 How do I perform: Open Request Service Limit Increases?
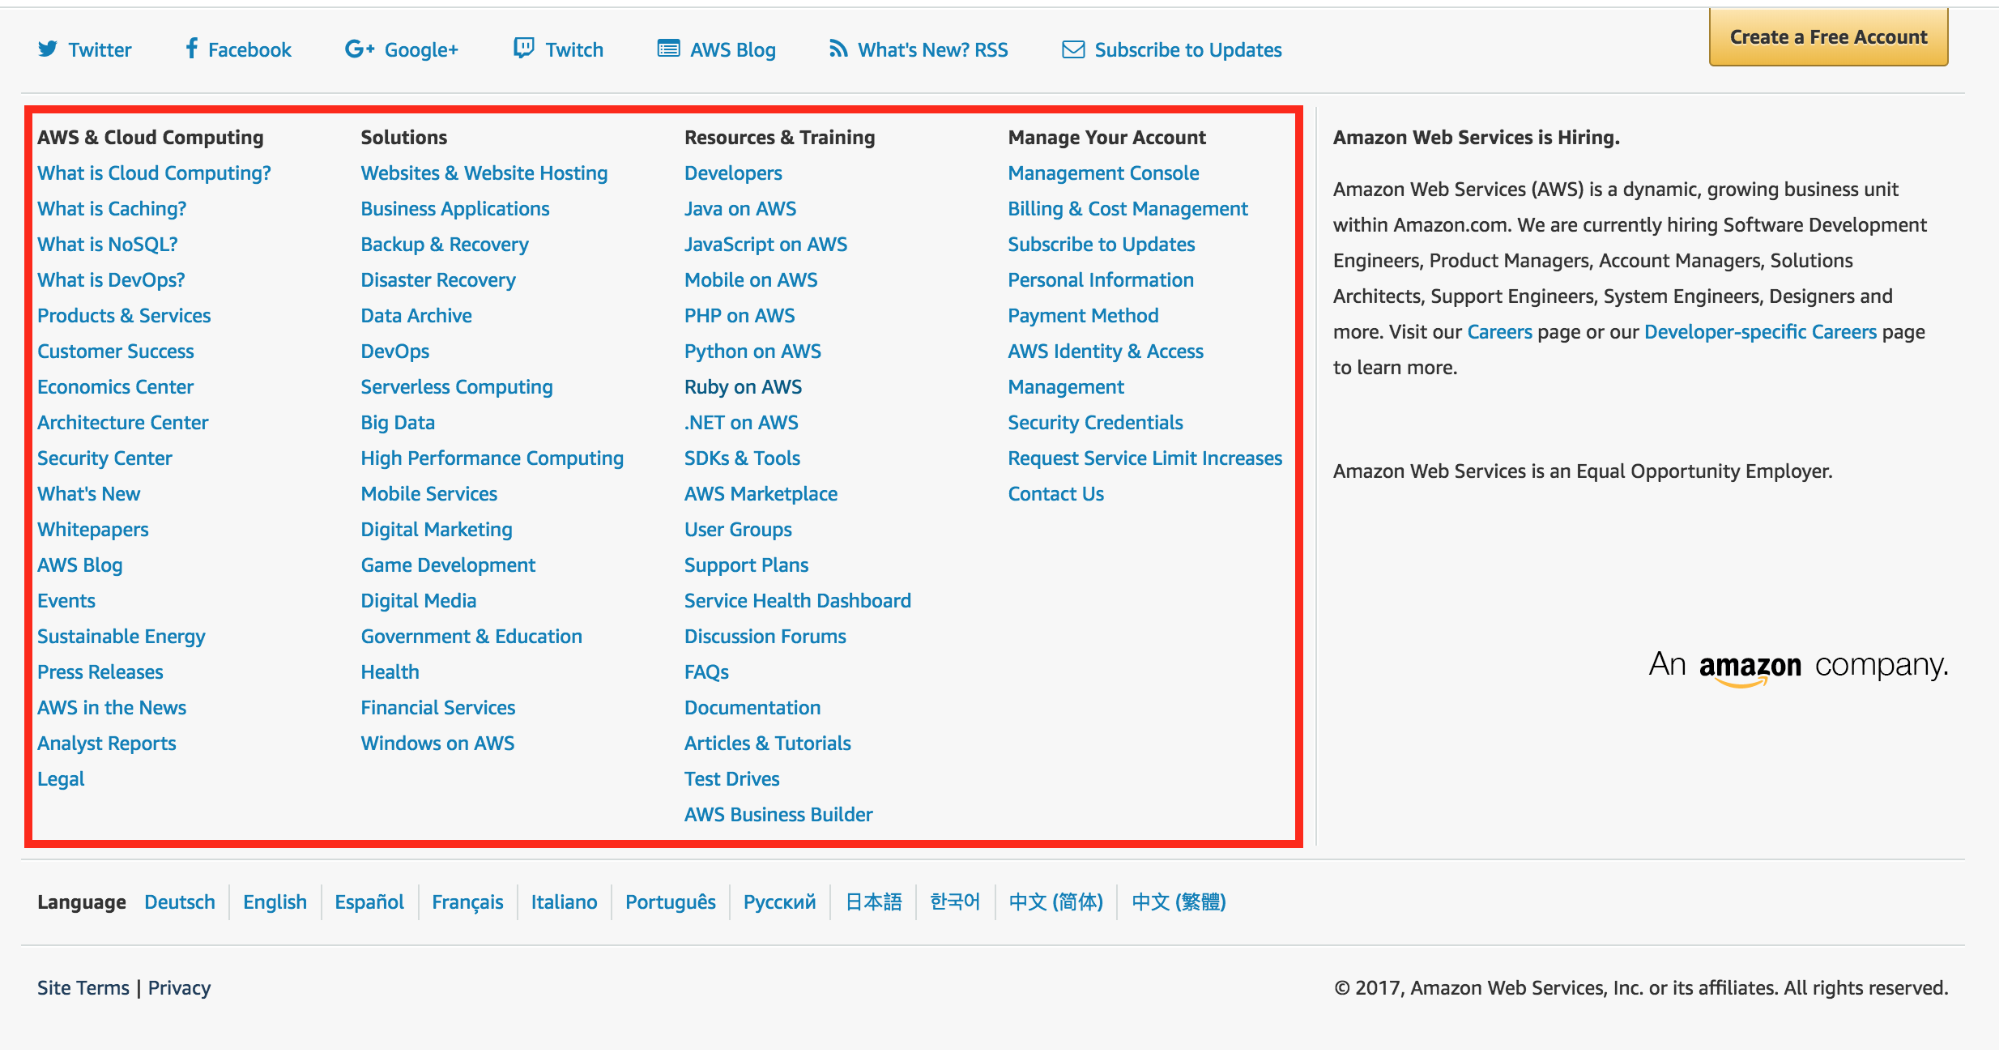click(x=1145, y=458)
